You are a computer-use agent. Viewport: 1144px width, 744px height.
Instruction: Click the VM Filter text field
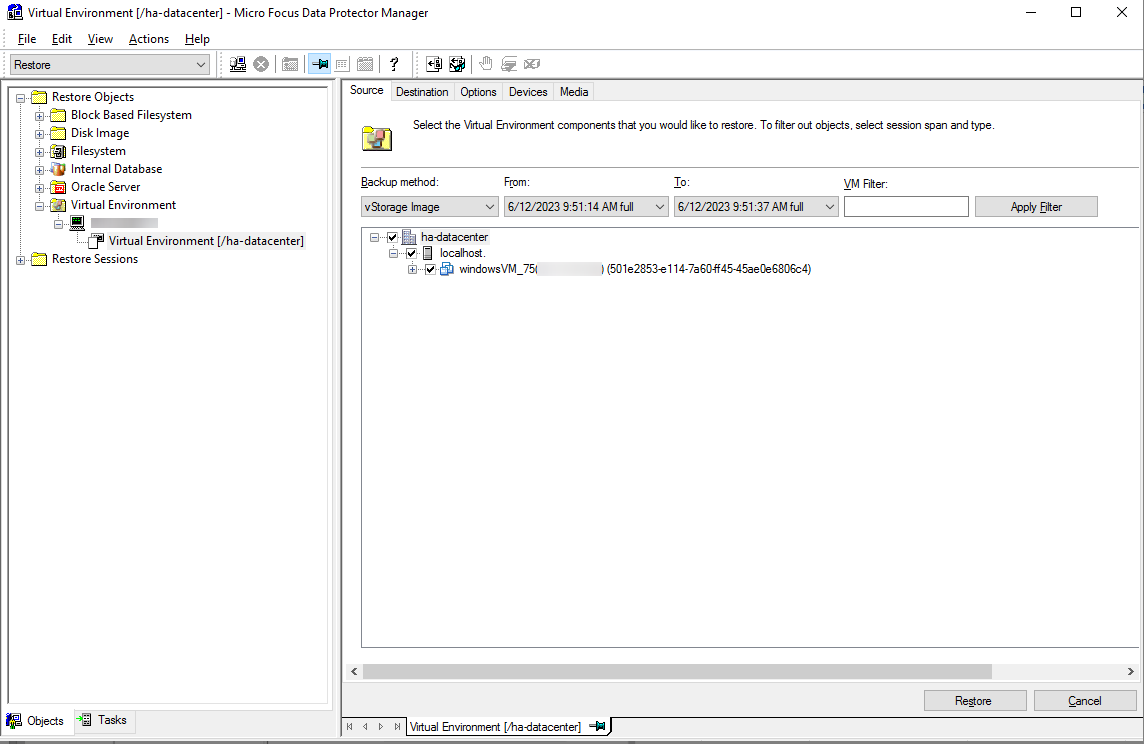pyautogui.click(x=906, y=207)
